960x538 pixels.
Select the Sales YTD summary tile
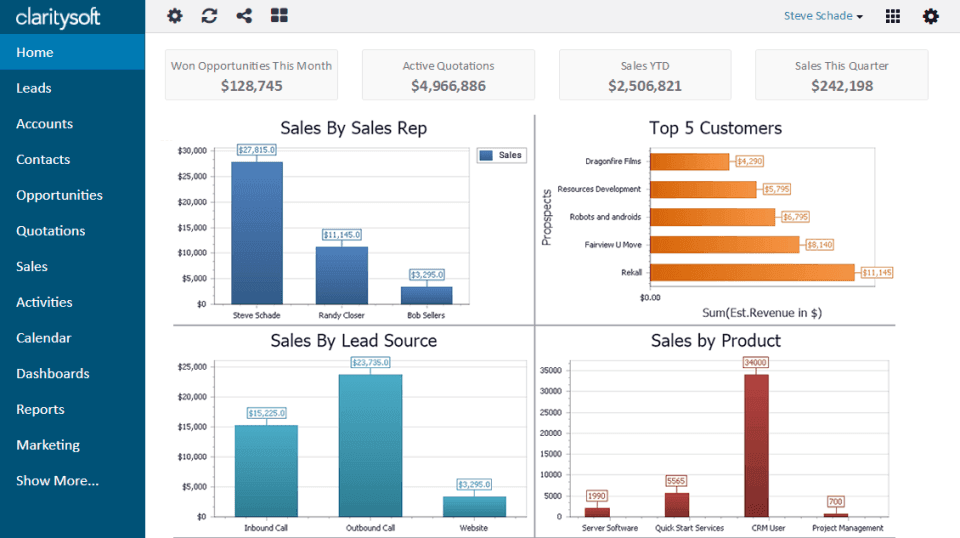645,75
